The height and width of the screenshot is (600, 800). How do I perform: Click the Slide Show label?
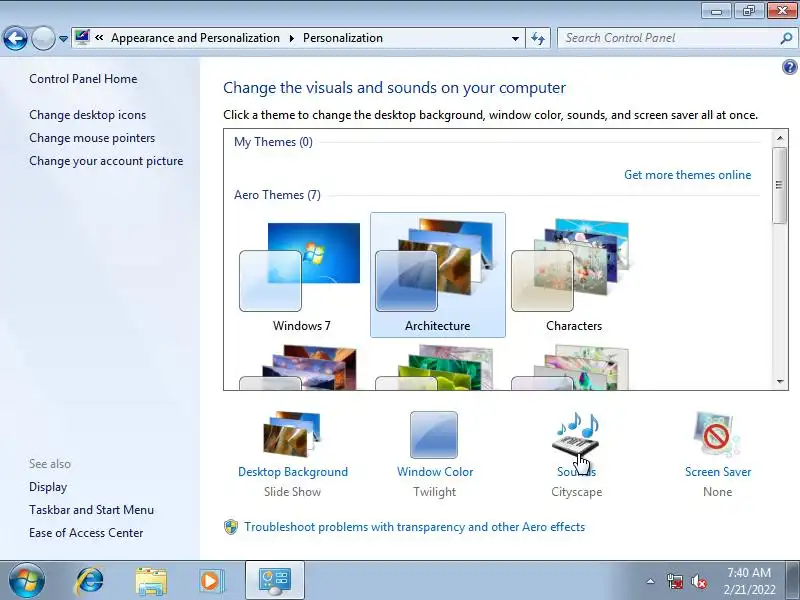point(292,492)
